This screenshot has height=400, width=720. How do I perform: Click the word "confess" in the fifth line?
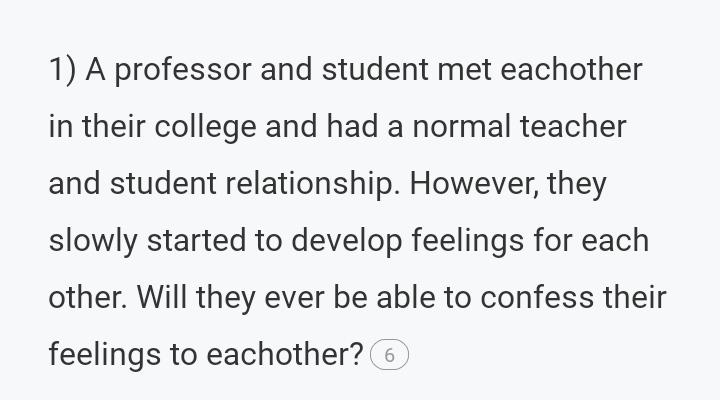click(537, 297)
